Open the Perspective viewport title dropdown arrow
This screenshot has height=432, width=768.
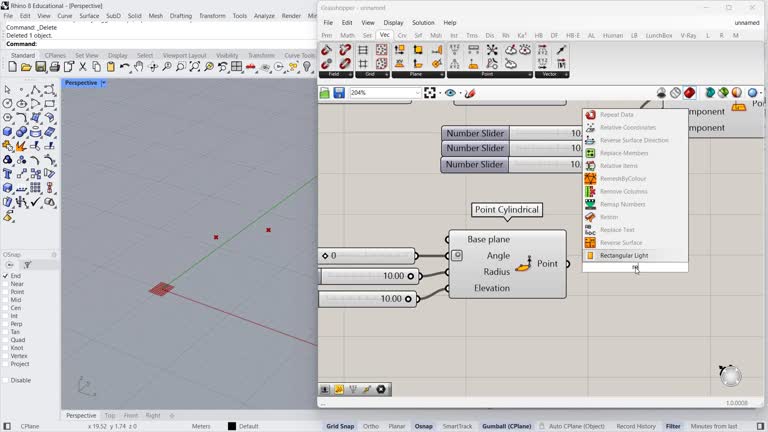tap(103, 83)
